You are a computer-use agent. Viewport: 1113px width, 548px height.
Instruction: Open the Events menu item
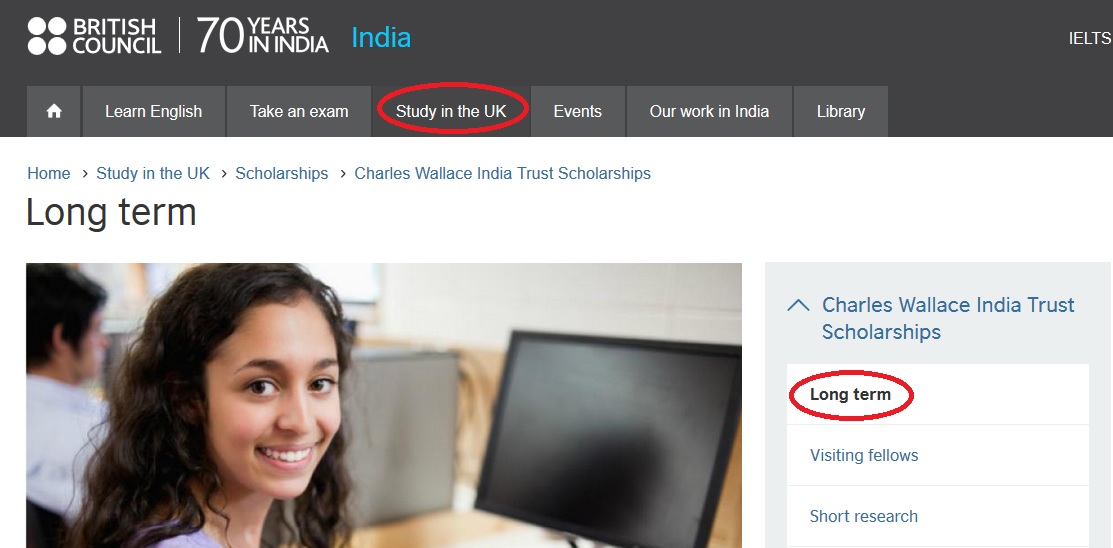pos(578,111)
